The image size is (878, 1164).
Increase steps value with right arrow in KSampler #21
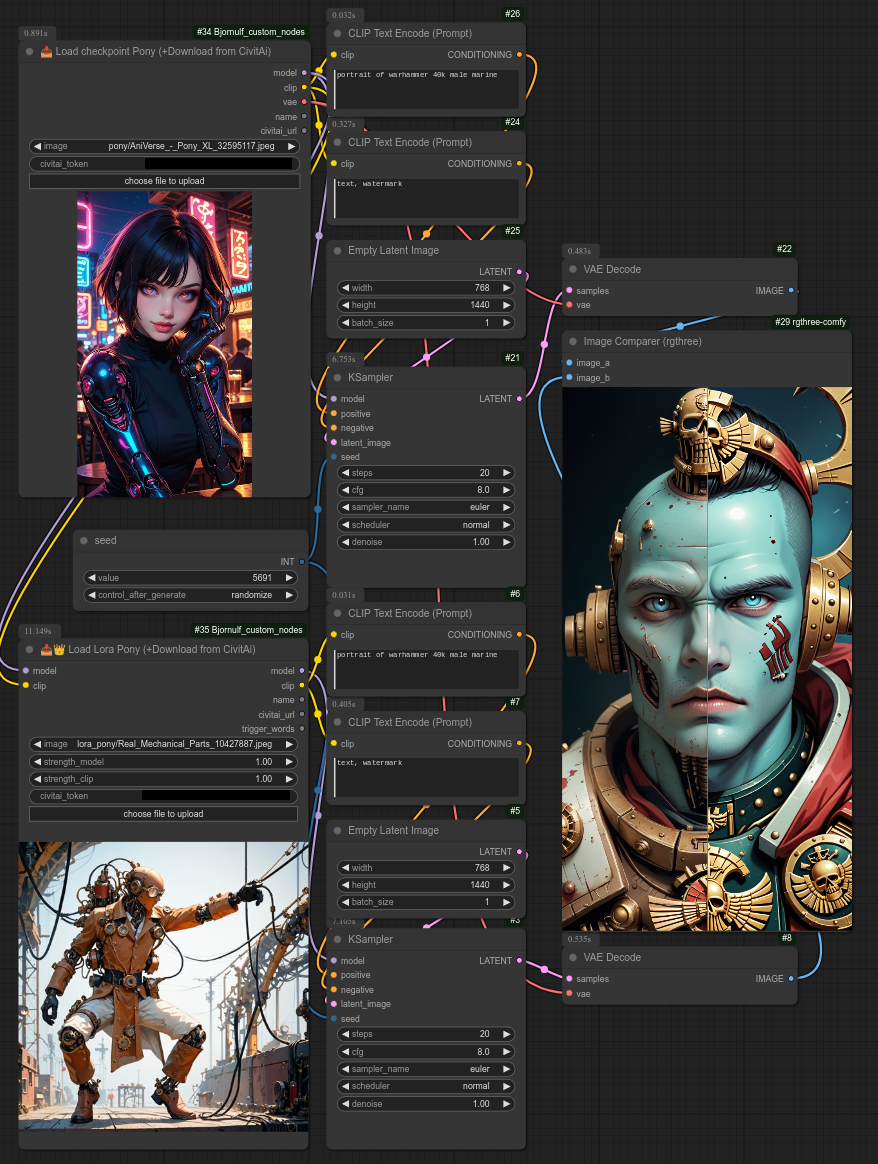pyautogui.click(x=506, y=473)
